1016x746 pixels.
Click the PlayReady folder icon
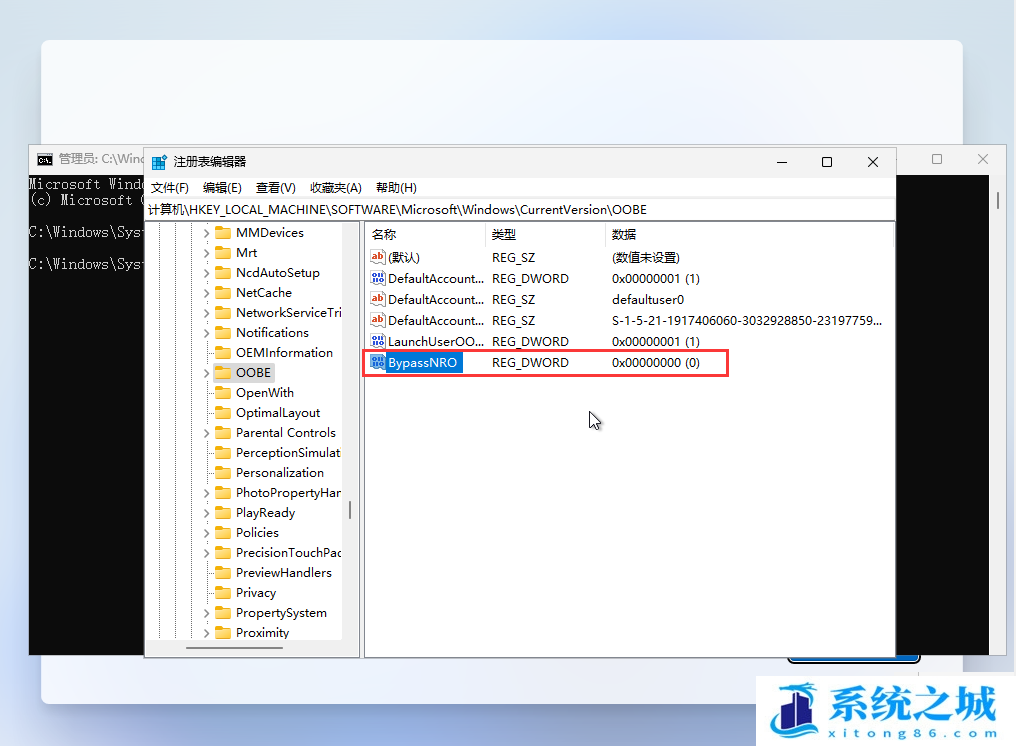(223, 513)
